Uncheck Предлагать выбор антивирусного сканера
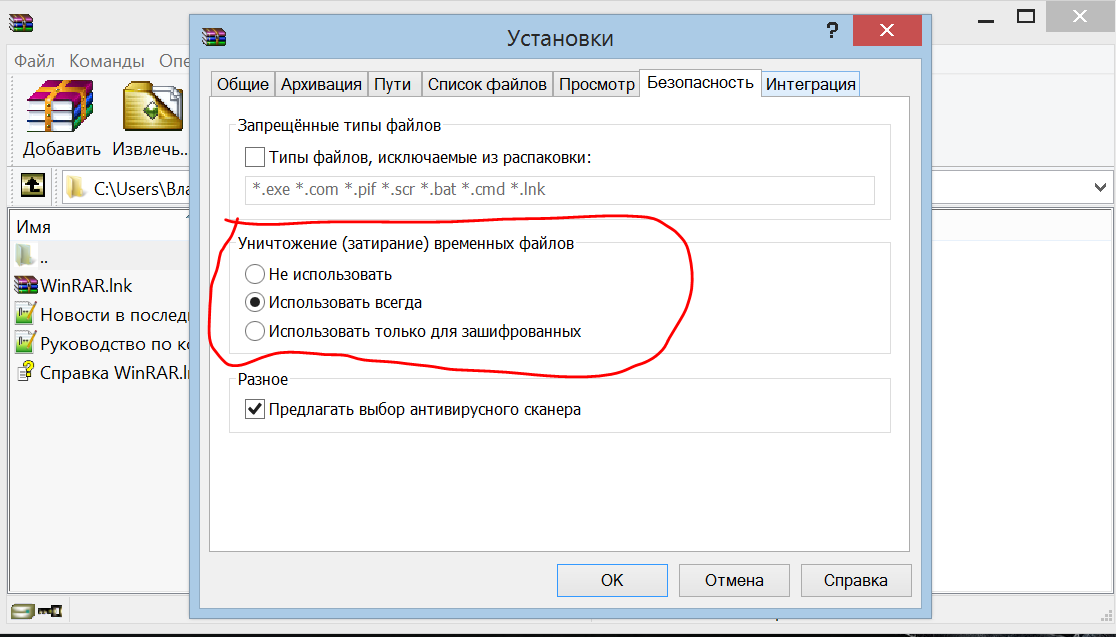 pos(255,409)
